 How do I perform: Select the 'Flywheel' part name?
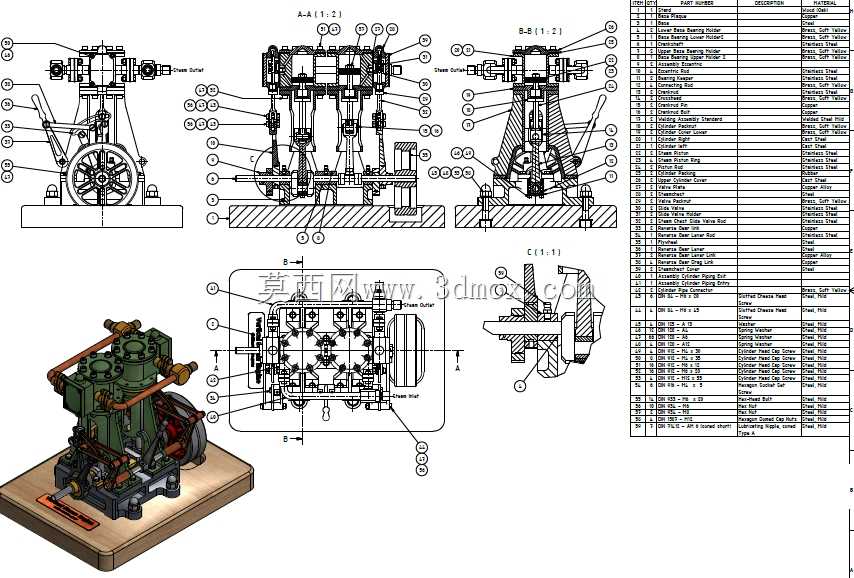[668, 242]
